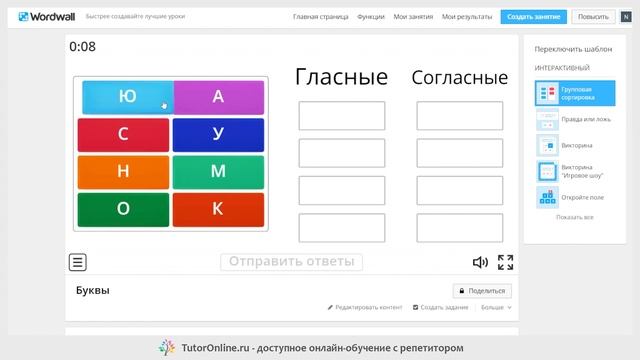This screenshot has width=640, height=360.
Task: Click Редактировать контент link
Action: [365, 307]
